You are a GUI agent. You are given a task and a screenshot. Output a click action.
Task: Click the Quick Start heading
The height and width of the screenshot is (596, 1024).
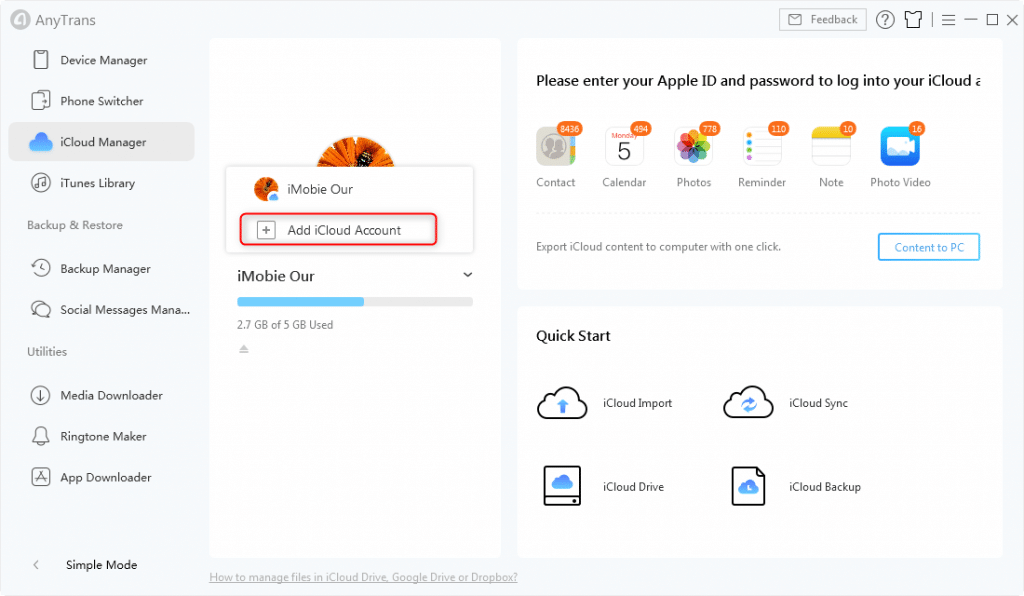click(x=573, y=336)
